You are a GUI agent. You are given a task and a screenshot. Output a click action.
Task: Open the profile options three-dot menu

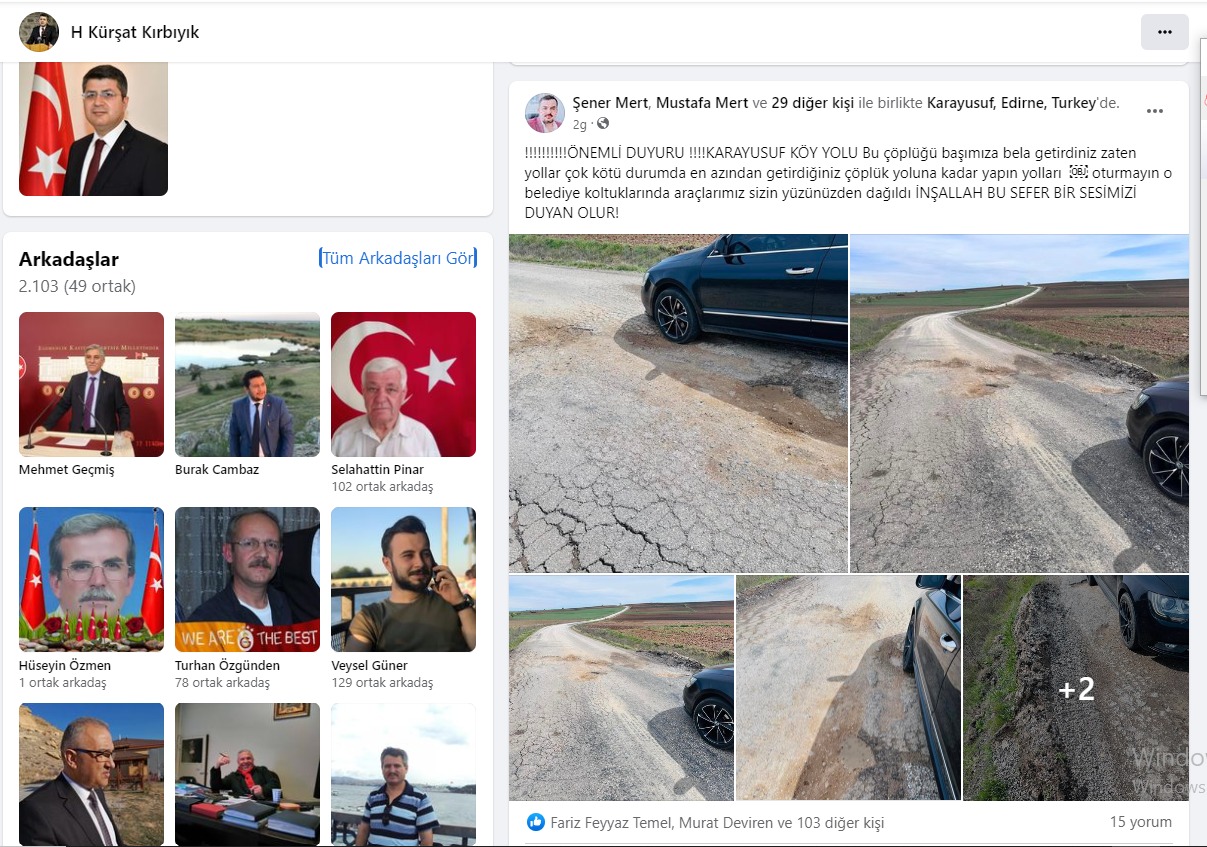pyautogui.click(x=1164, y=32)
